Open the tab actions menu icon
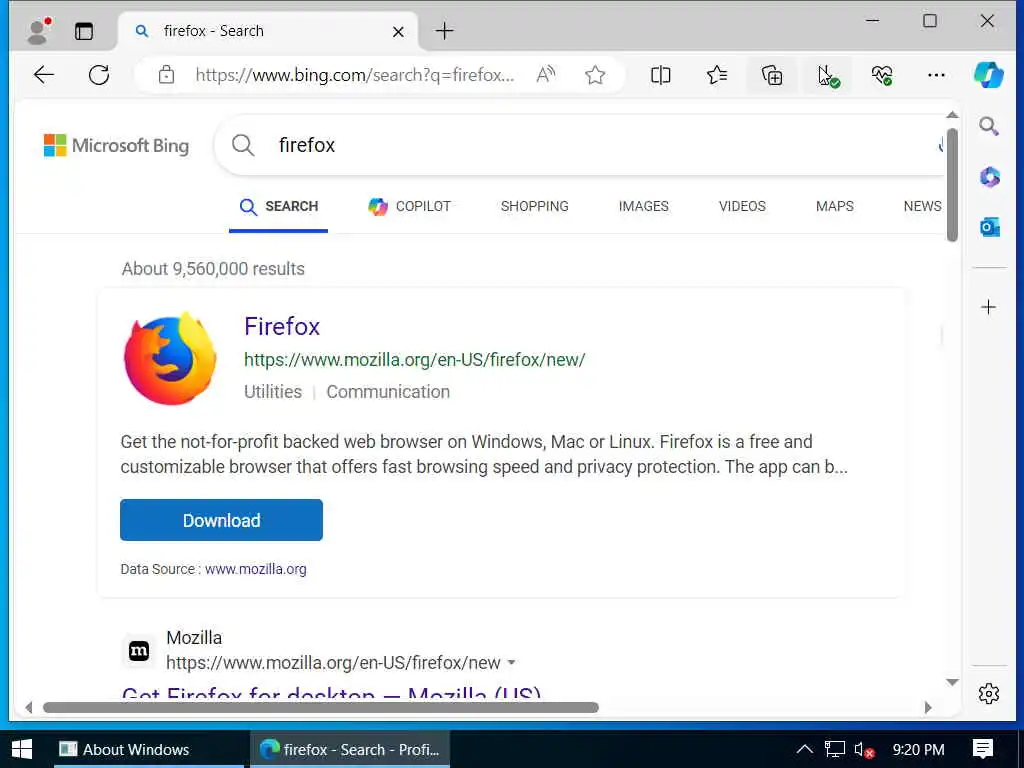Image resolution: width=1024 pixels, height=768 pixels. pos(84,31)
